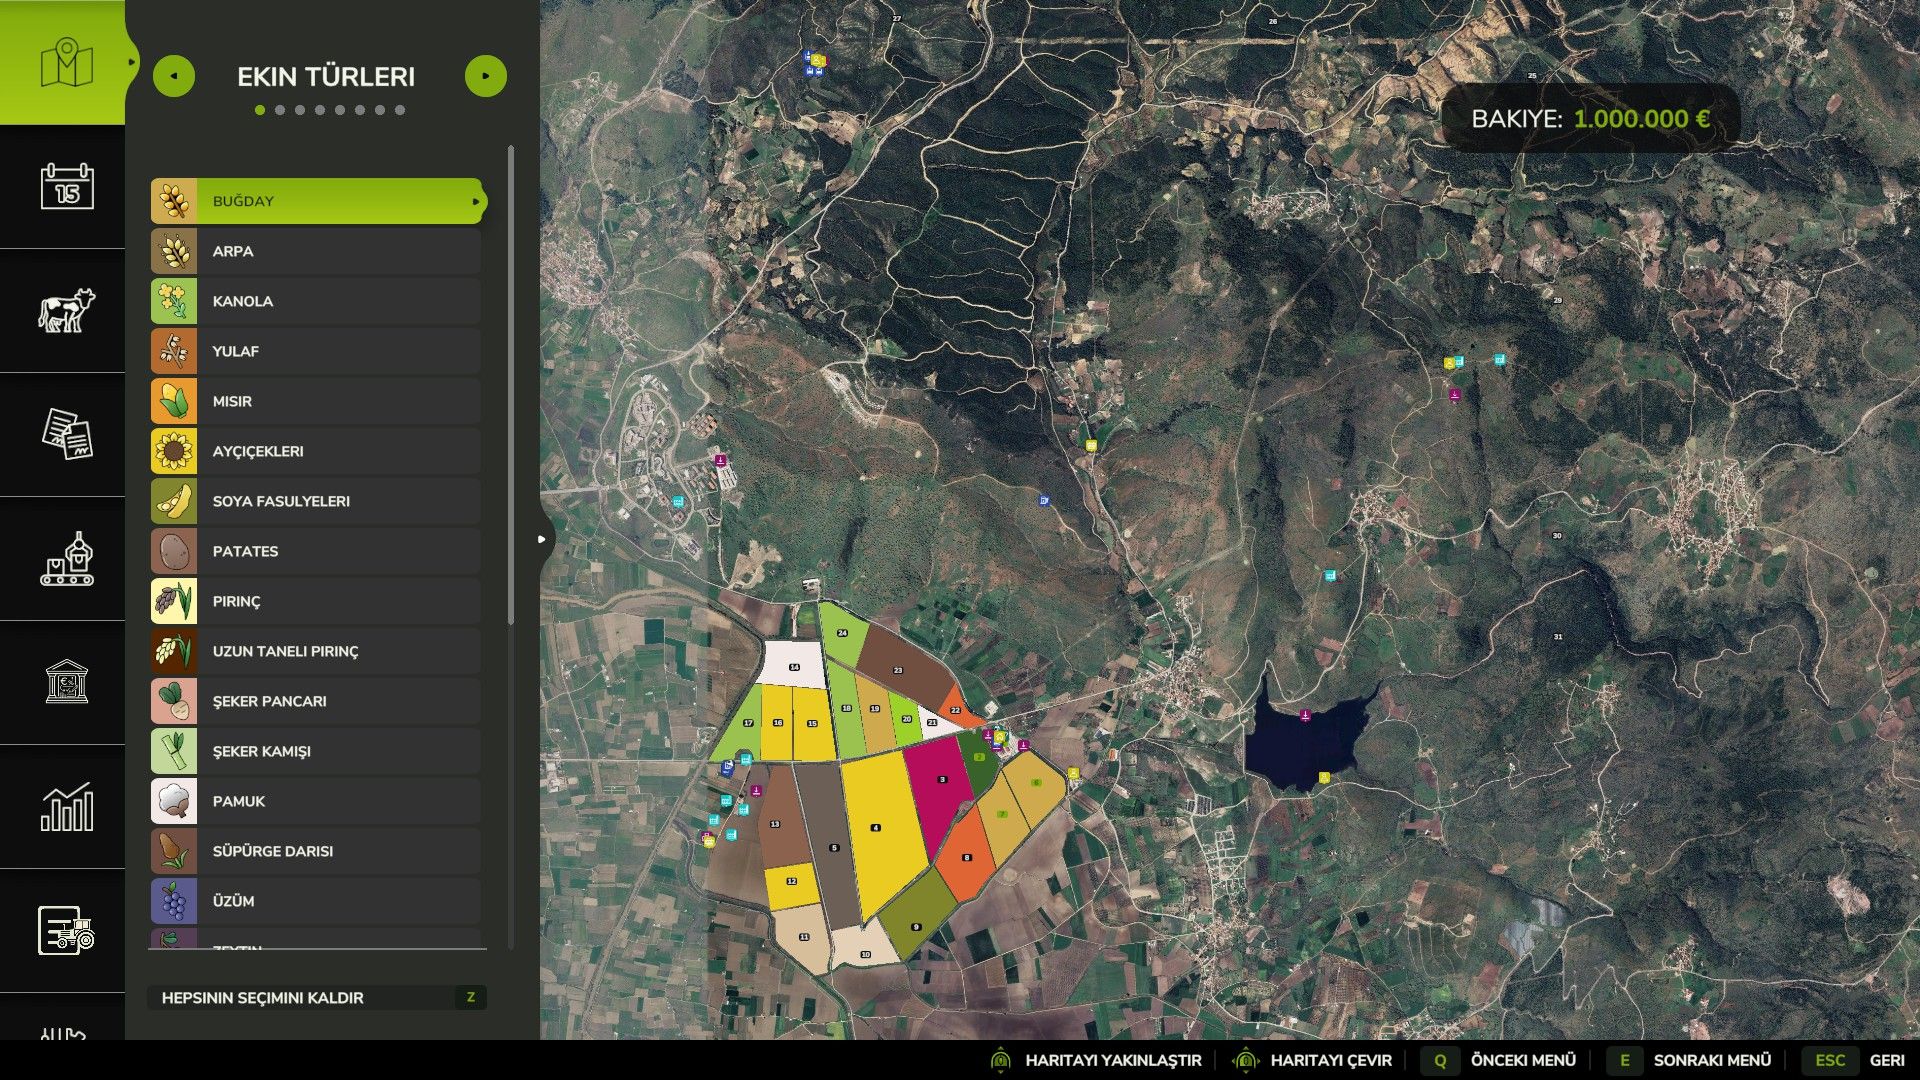Click the crop list scrollbar
The width and height of the screenshot is (1920, 1080).
click(x=511, y=385)
